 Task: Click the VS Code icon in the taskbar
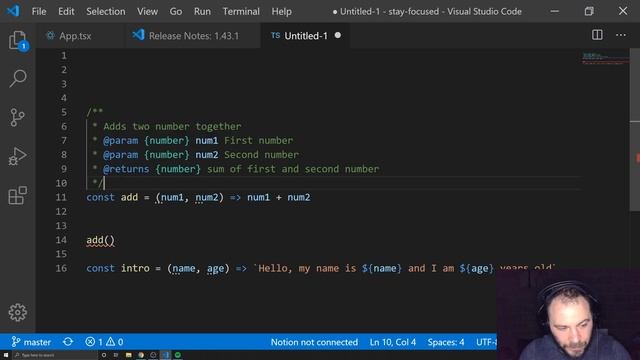166,355
